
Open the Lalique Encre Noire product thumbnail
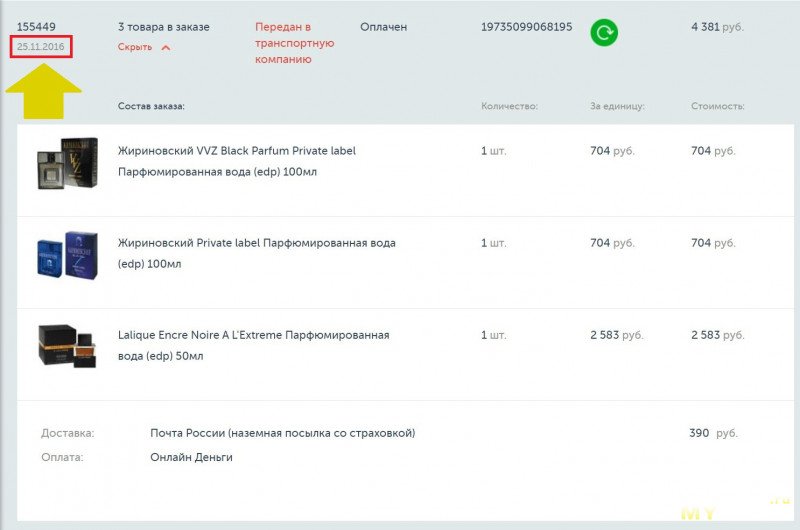coord(67,345)
